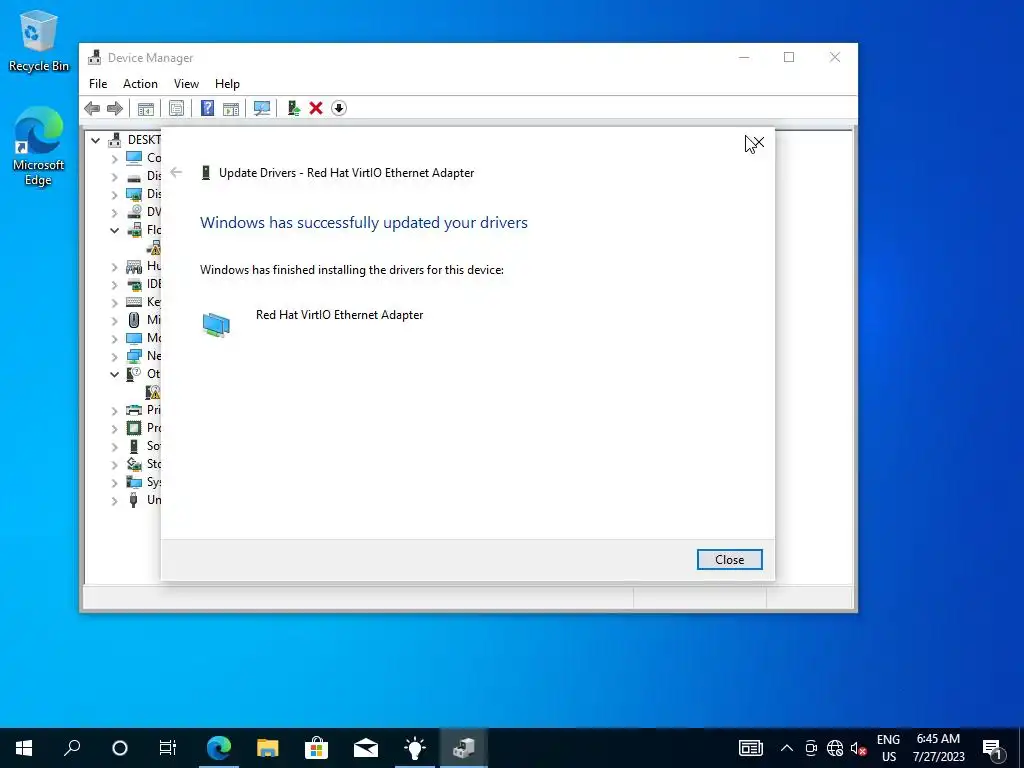Select the Display adapters category icon
The image size is (1024, 768).
(x=134, y=194)
